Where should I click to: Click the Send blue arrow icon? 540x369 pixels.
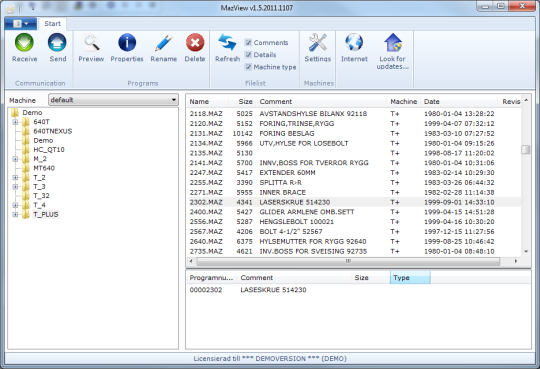[x=57, y=43]
